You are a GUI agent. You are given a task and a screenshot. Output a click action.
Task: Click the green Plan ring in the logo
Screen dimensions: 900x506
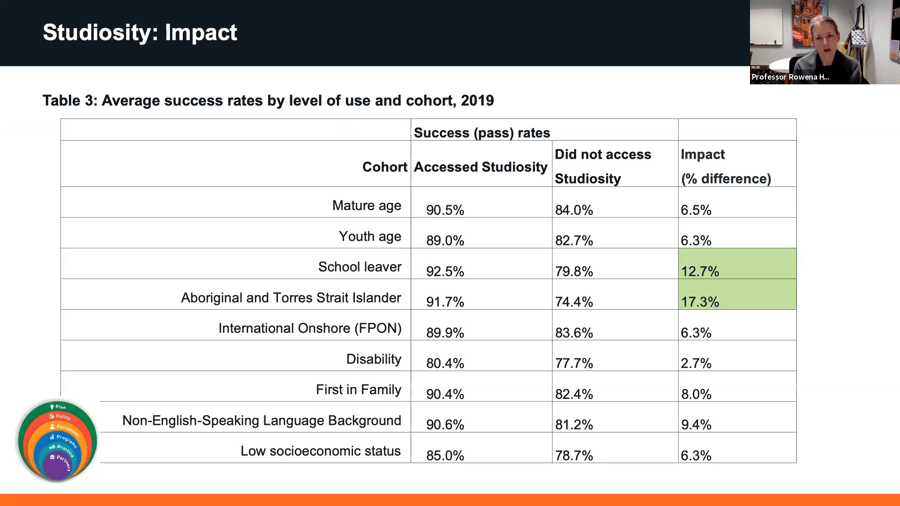[x=57, y=408]
